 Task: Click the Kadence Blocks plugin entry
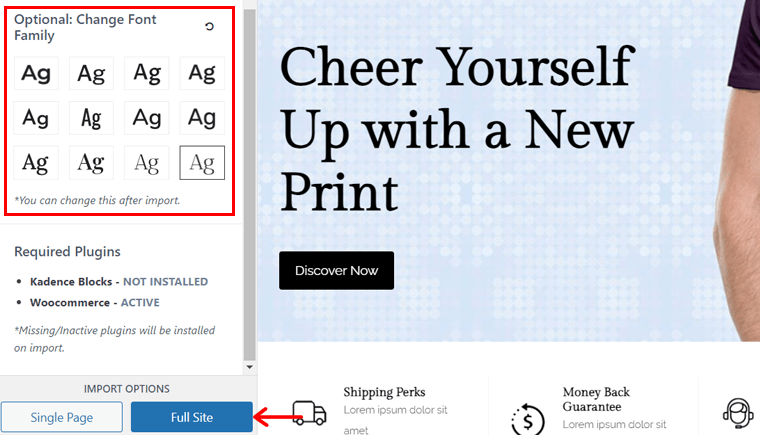click(x=119, y=282)
